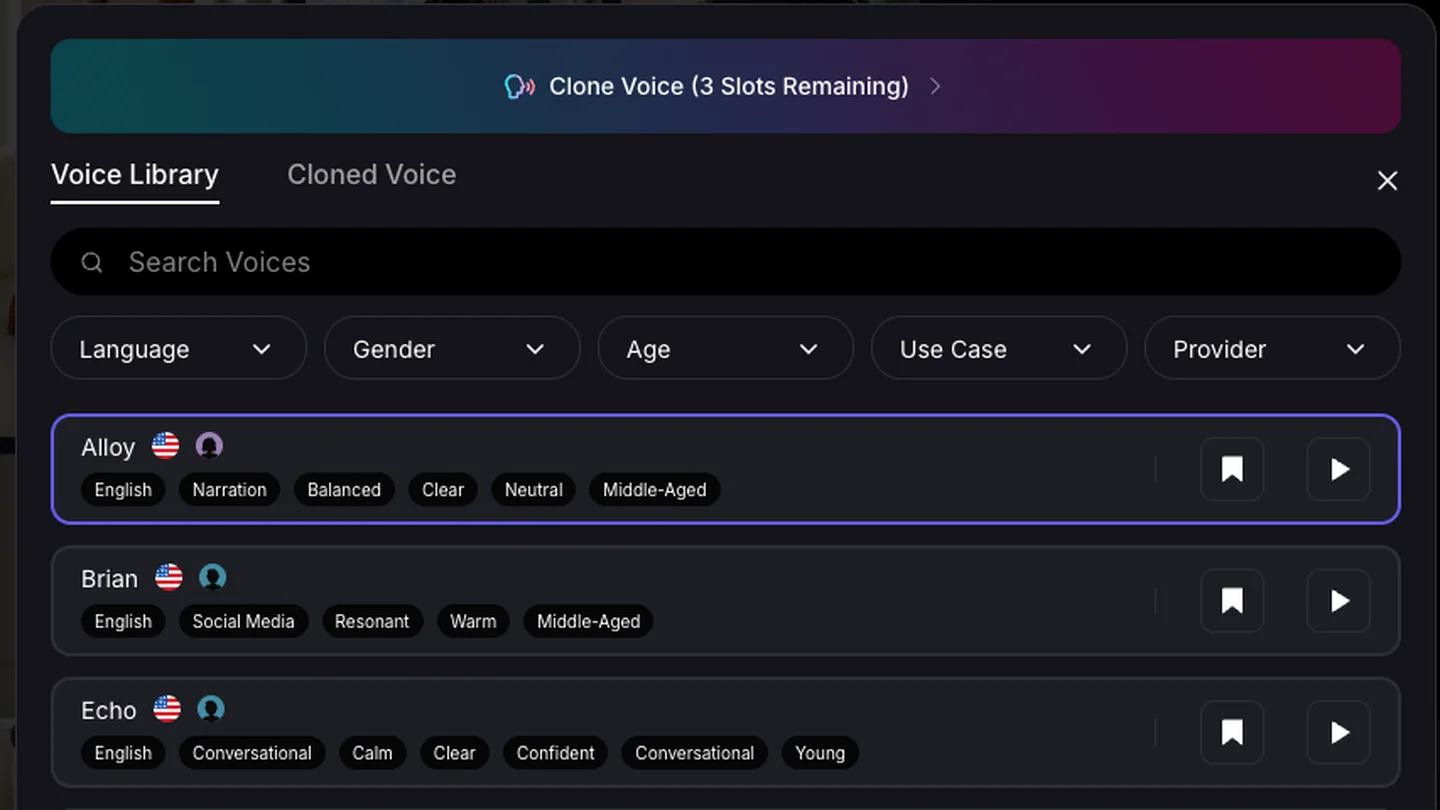Click Alloy's English tag
Viewport: 1440px width, 810px height.
coord(123,490)
